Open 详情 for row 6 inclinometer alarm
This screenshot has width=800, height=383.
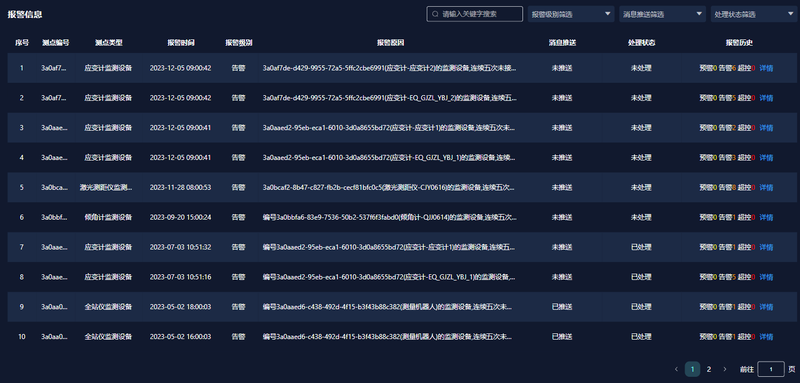point(766,217)
